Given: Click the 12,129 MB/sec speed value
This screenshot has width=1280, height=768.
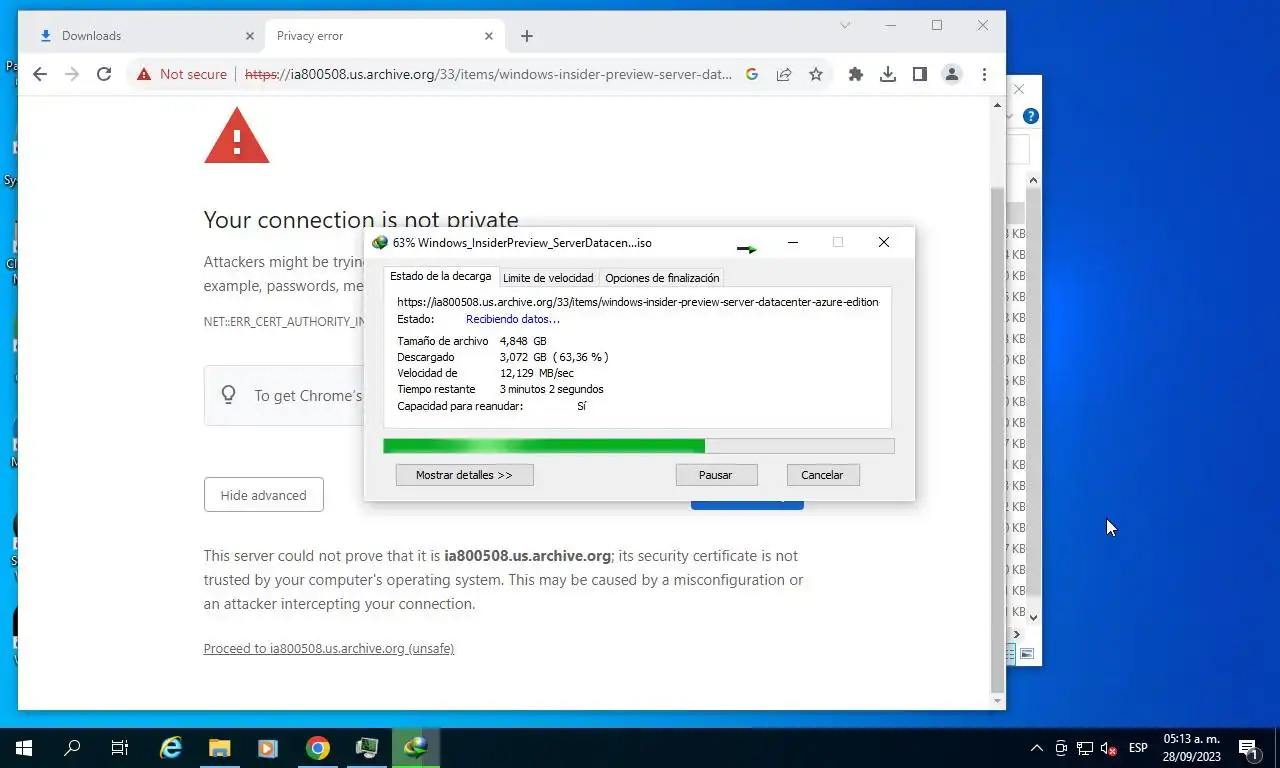Looking at the screenshot, I should [537, 373].
